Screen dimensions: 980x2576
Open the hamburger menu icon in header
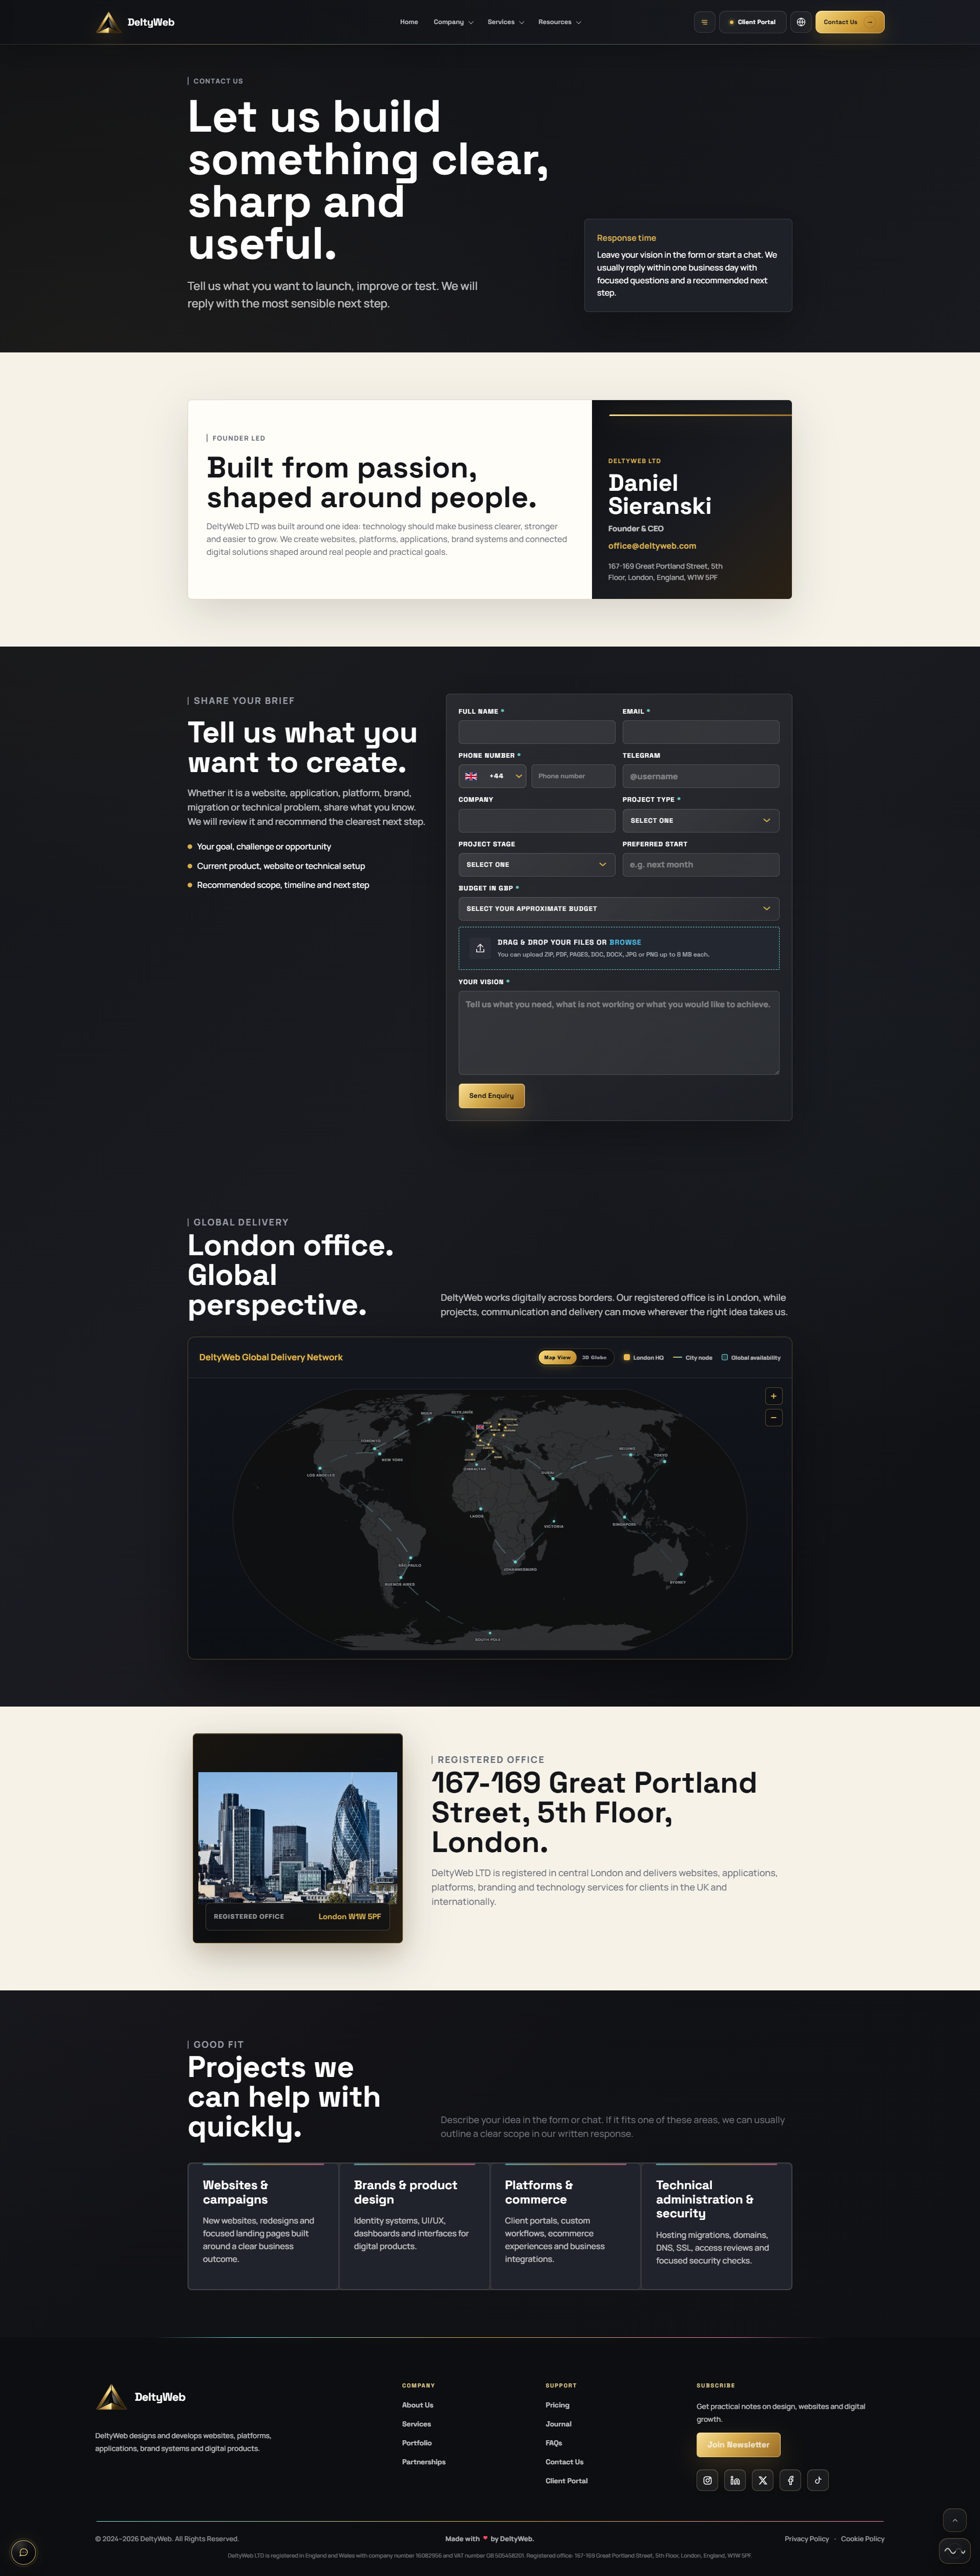pos(704,22)
